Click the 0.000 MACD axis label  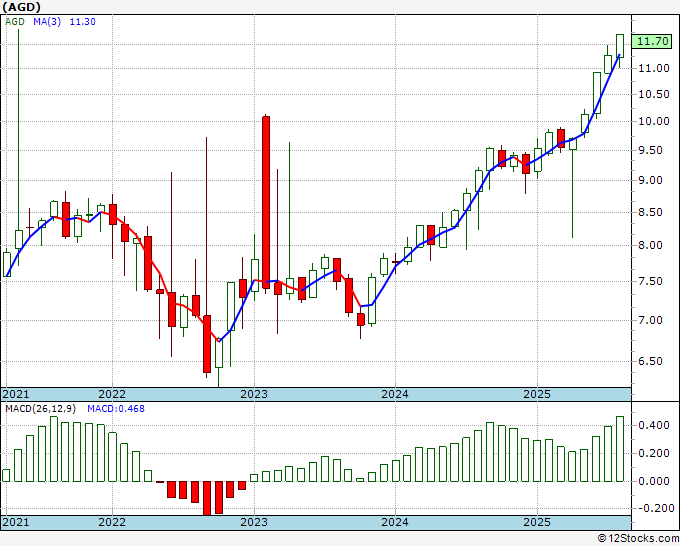654,481
